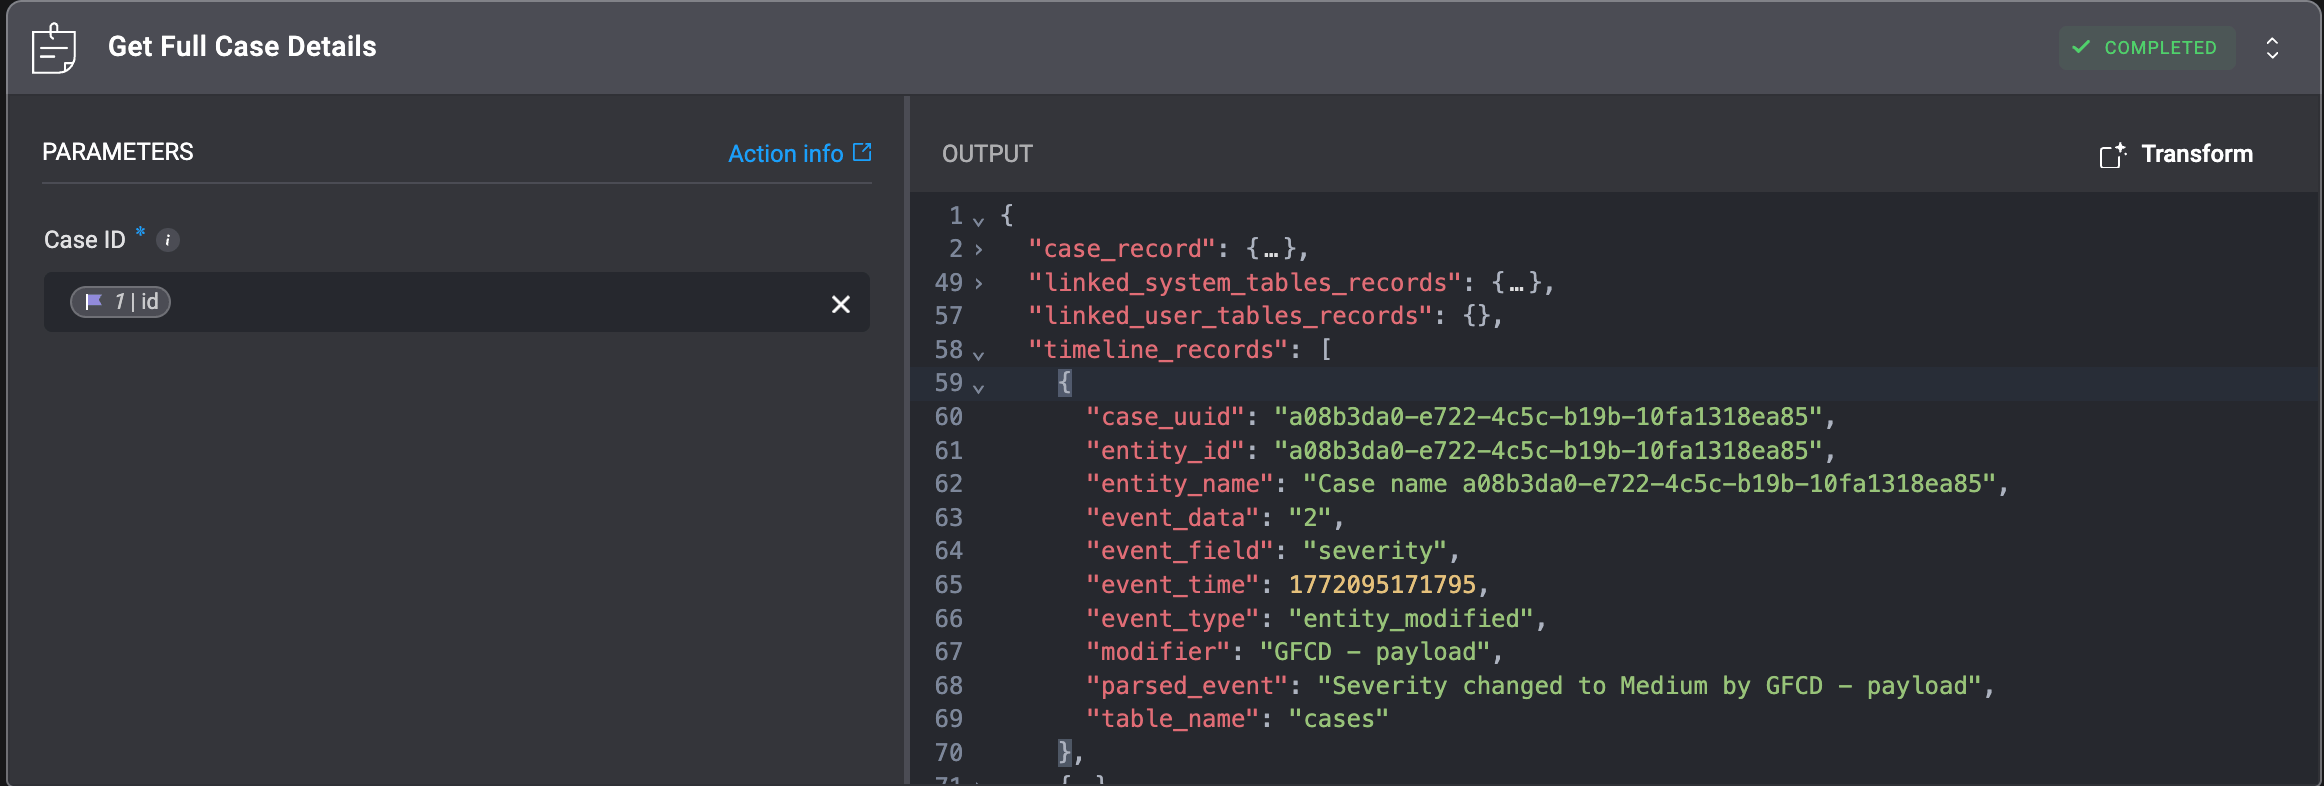2324x786 pixels.
Task: Click line number 65 in the gutter
Action: 948,585
